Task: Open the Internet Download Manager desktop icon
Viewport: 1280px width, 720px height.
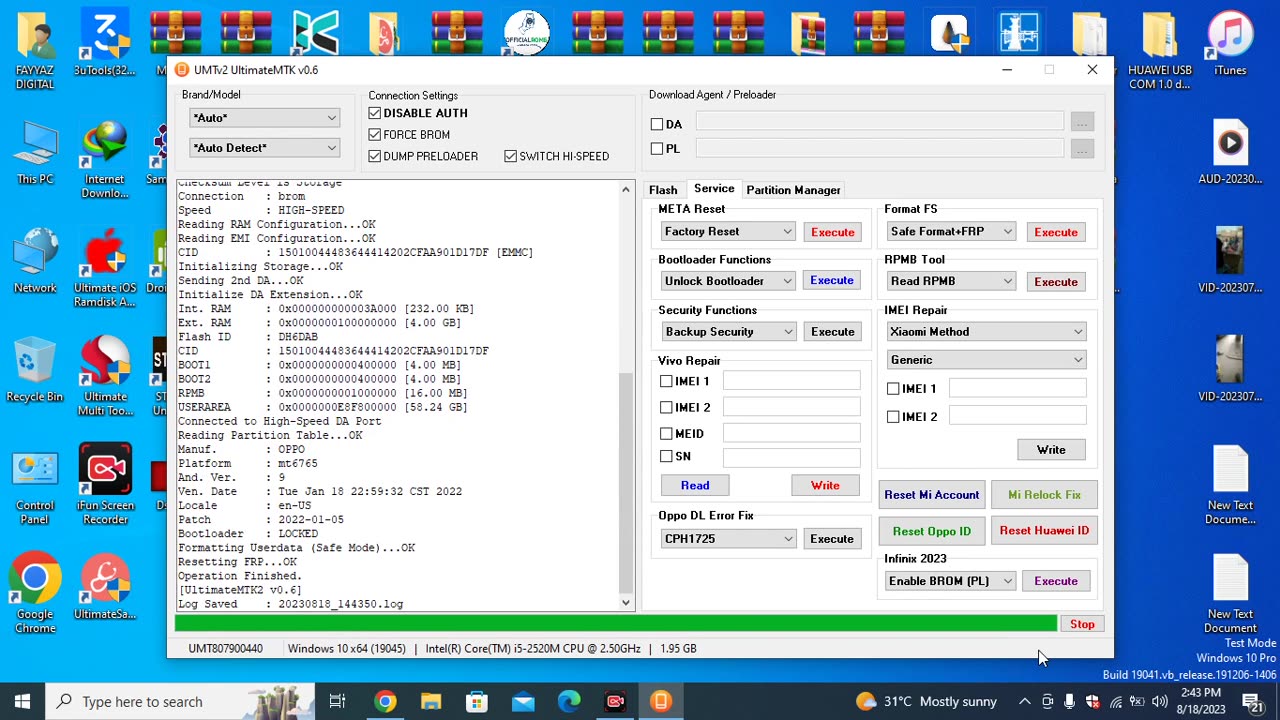Action: point(105,160)
